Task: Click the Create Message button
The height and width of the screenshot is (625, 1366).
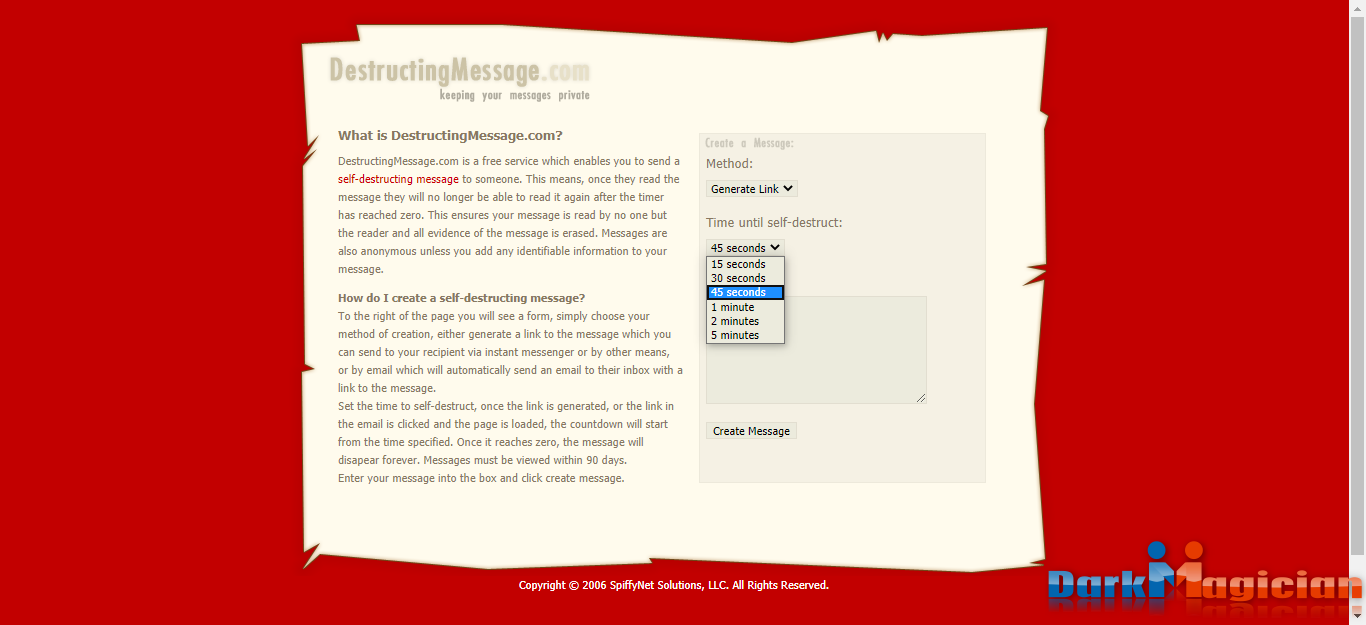Action: 751,431
